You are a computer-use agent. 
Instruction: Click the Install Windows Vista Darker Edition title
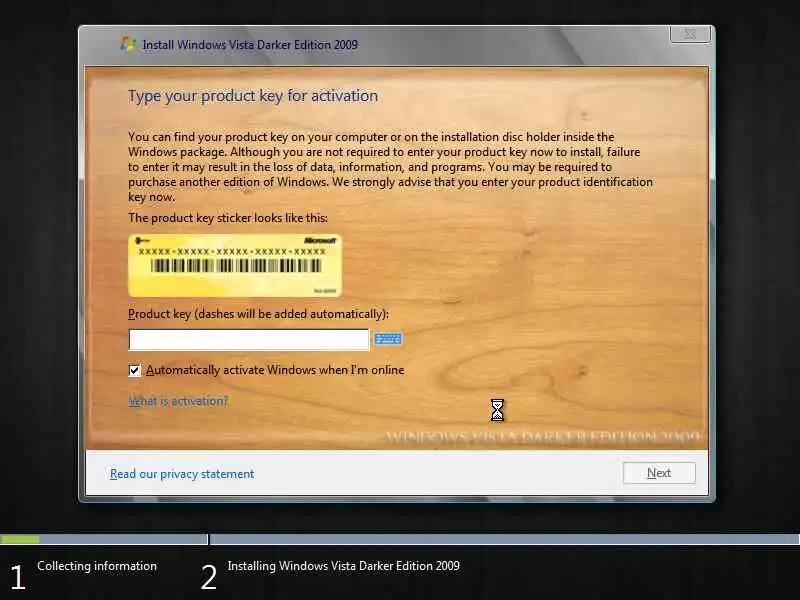pyautogui.click(x=250, y=45)
